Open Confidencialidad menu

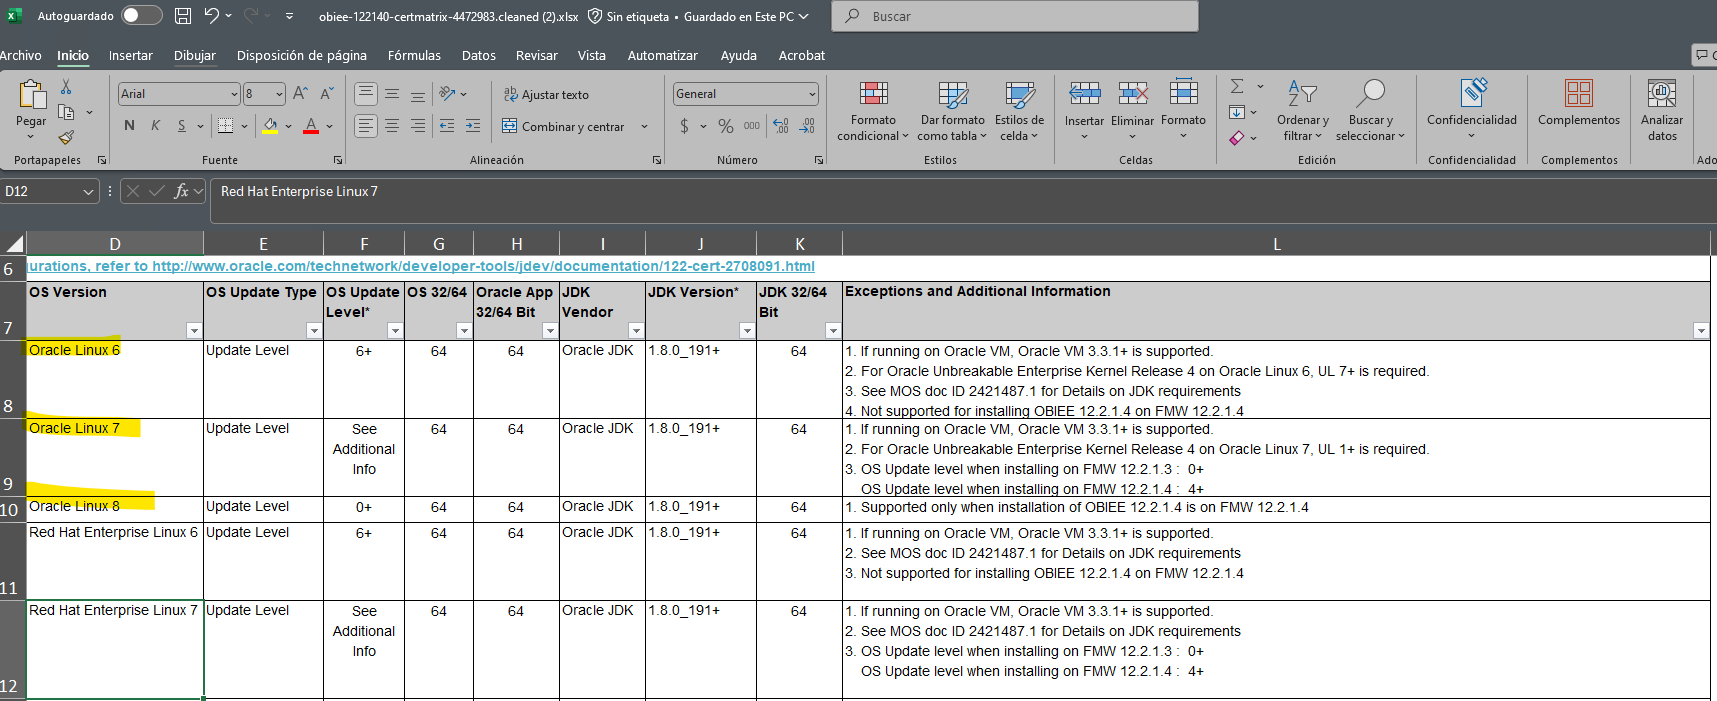point(1471,110)
